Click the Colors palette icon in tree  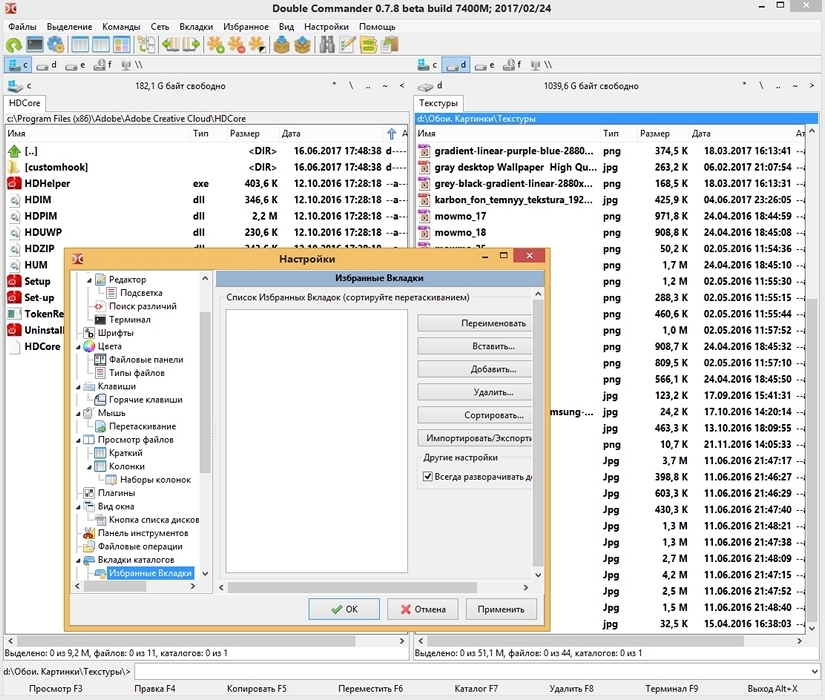[x=88, y=346]
